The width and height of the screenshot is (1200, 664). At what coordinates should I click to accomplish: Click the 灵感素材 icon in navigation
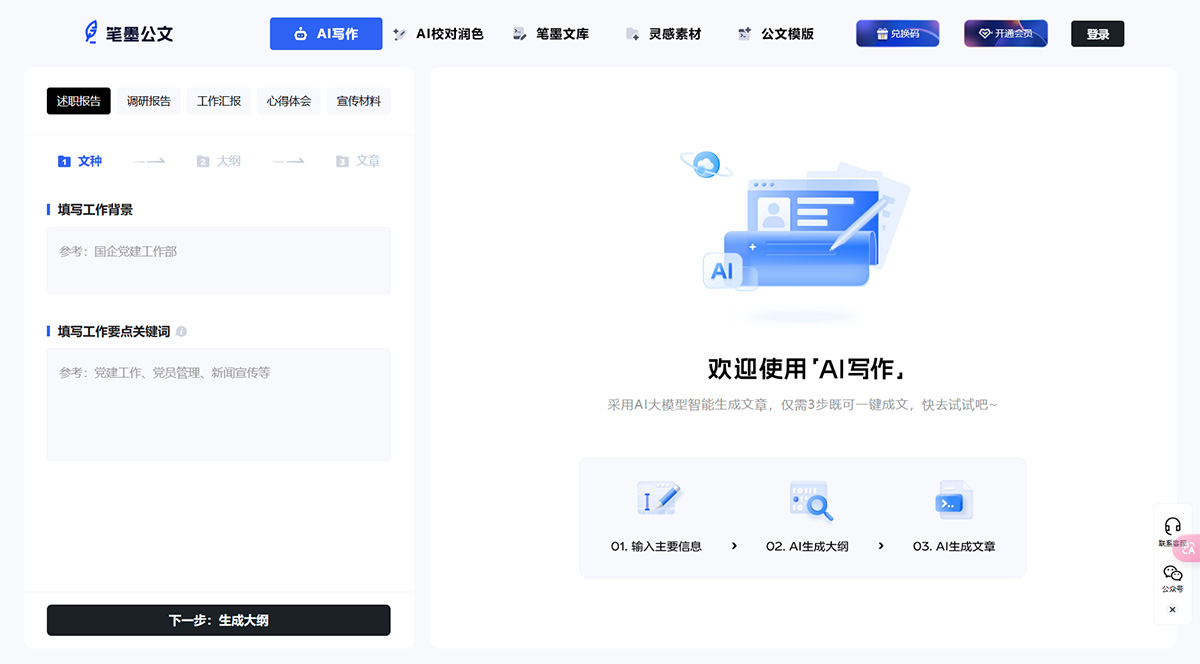632,33
